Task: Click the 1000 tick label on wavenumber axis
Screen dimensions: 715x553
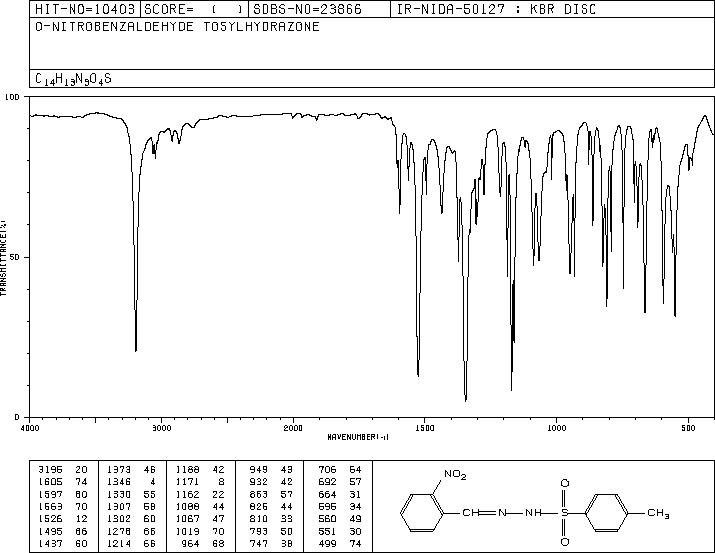Action: coord(556,428)
